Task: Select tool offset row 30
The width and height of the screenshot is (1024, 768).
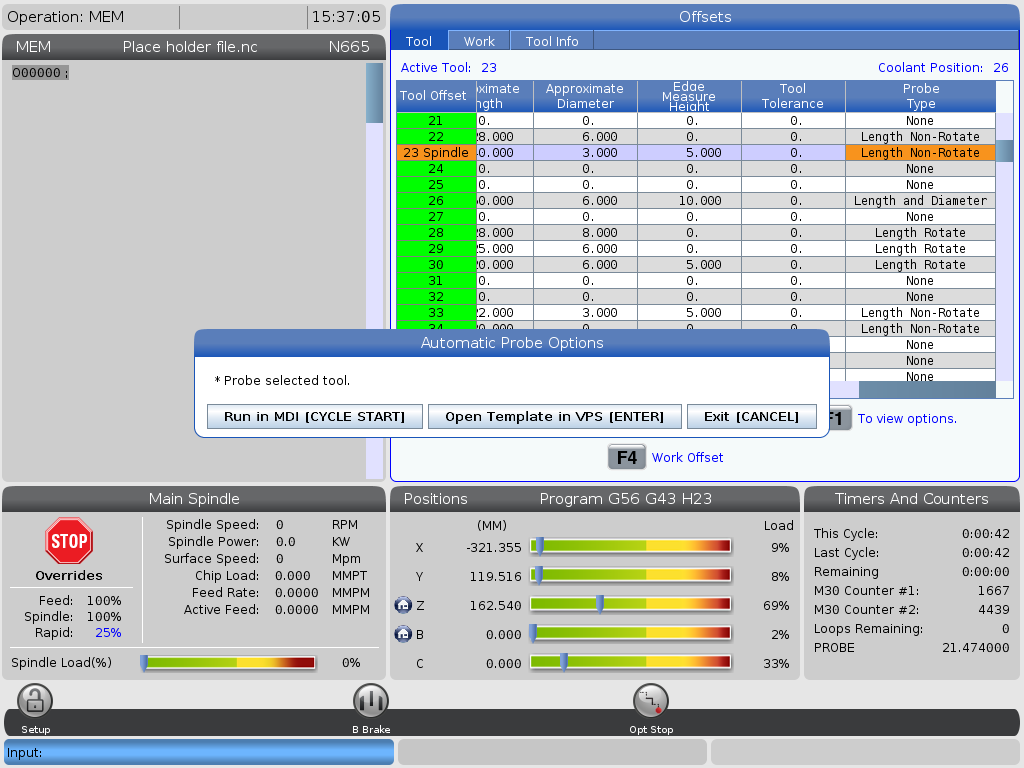Action: coord(696,264)
